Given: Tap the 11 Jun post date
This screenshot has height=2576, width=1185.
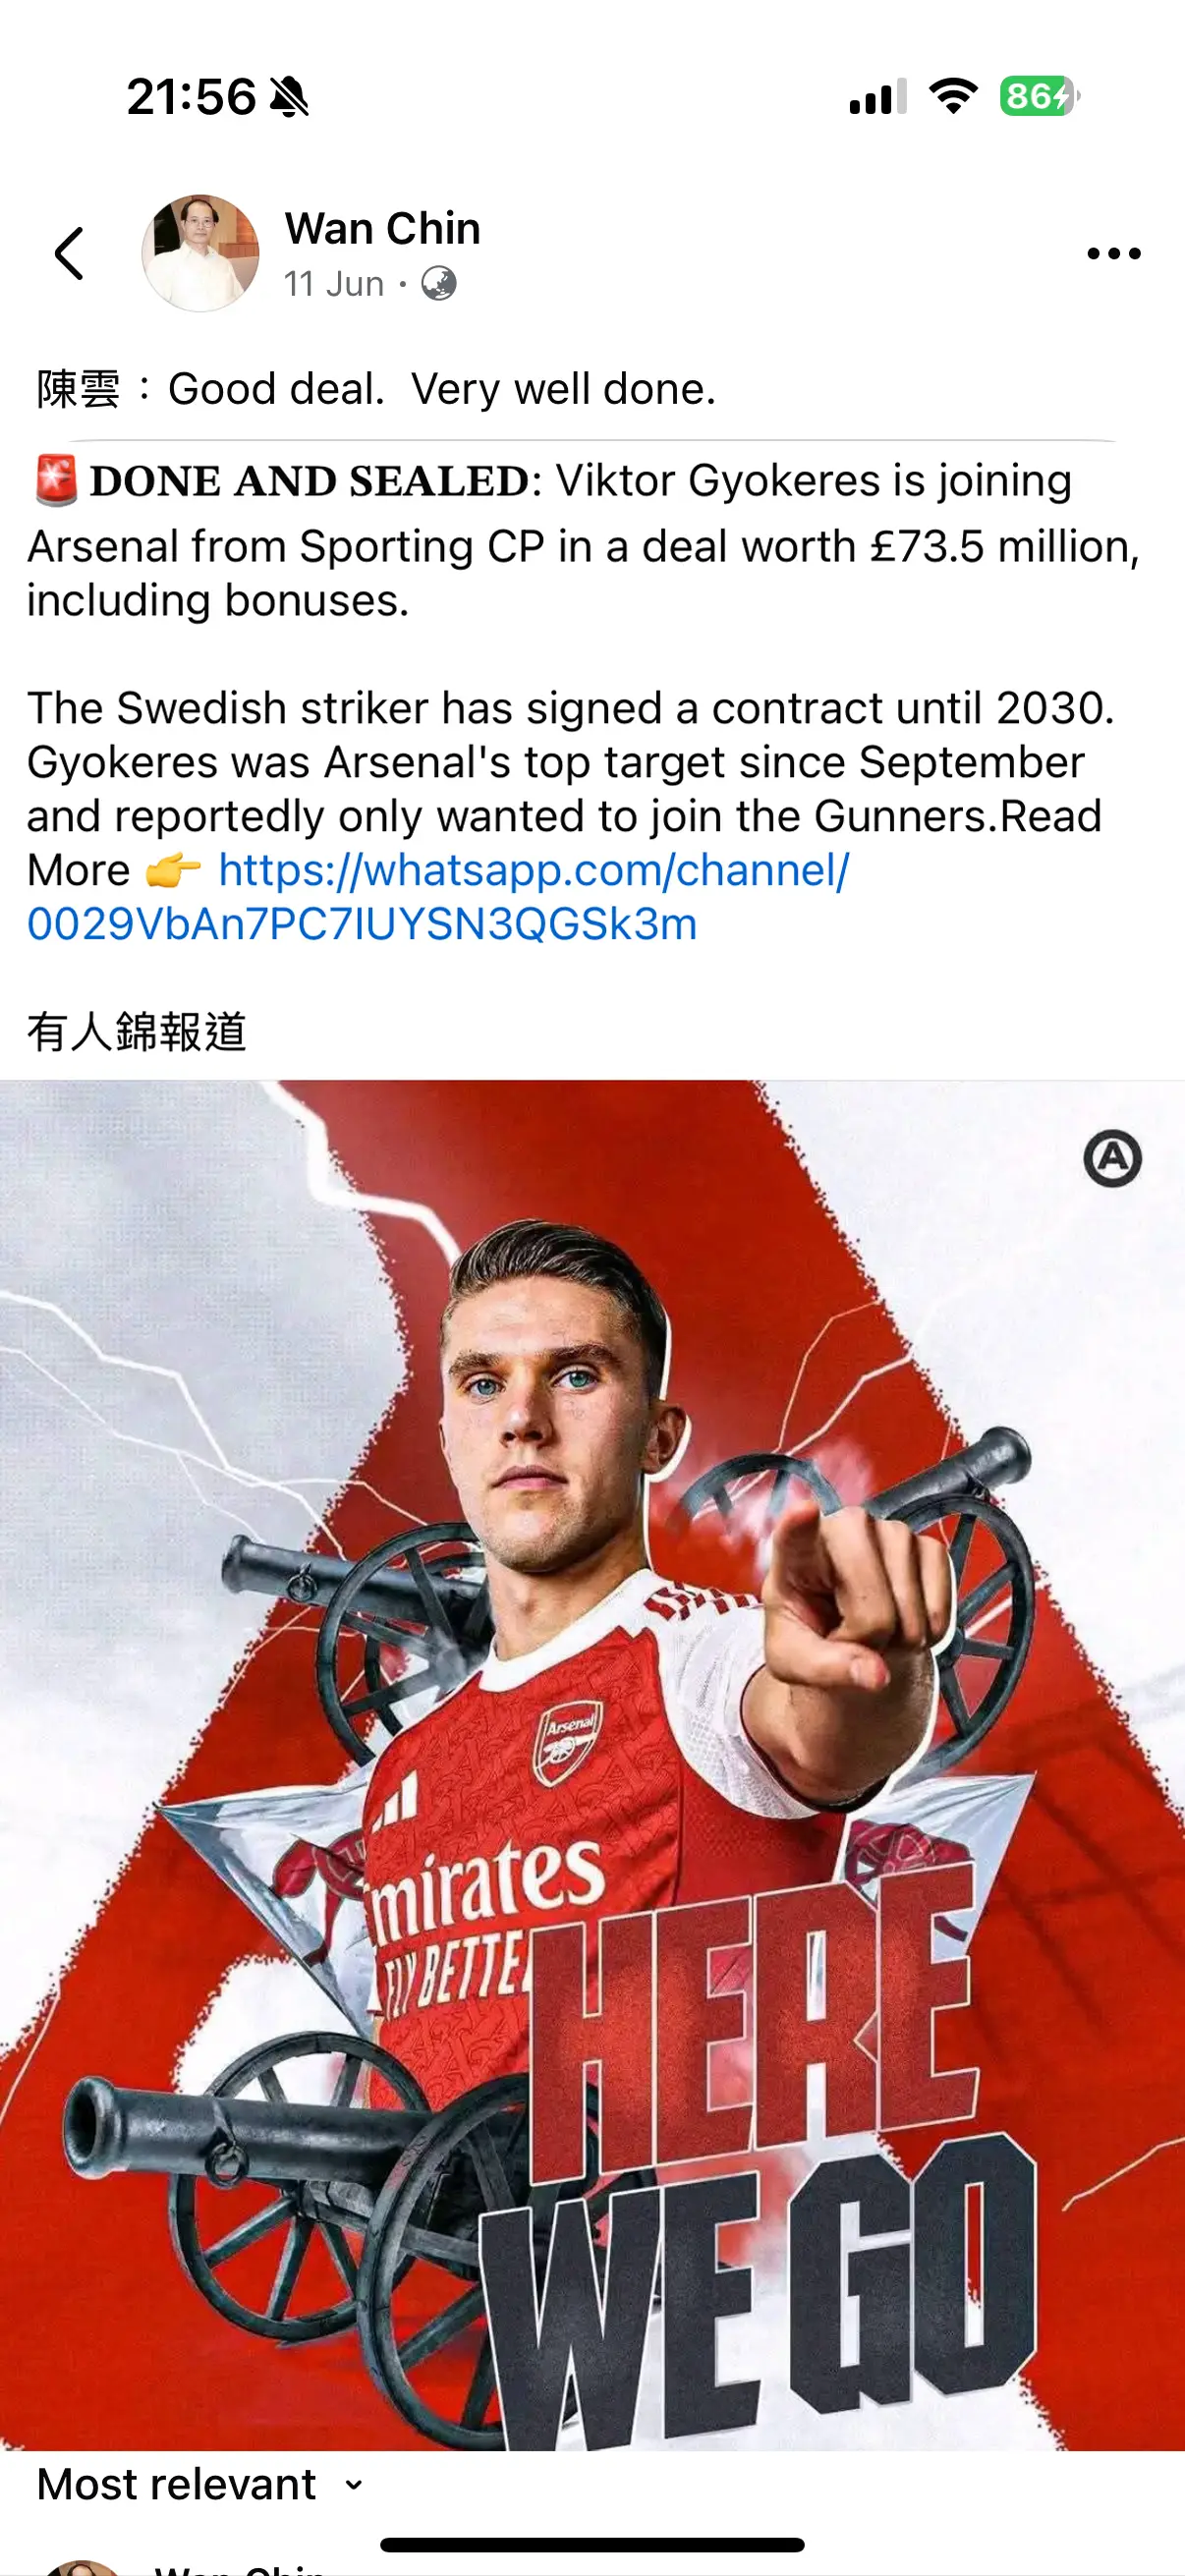Looking at the screenshot, I should [x=334, y=284].
